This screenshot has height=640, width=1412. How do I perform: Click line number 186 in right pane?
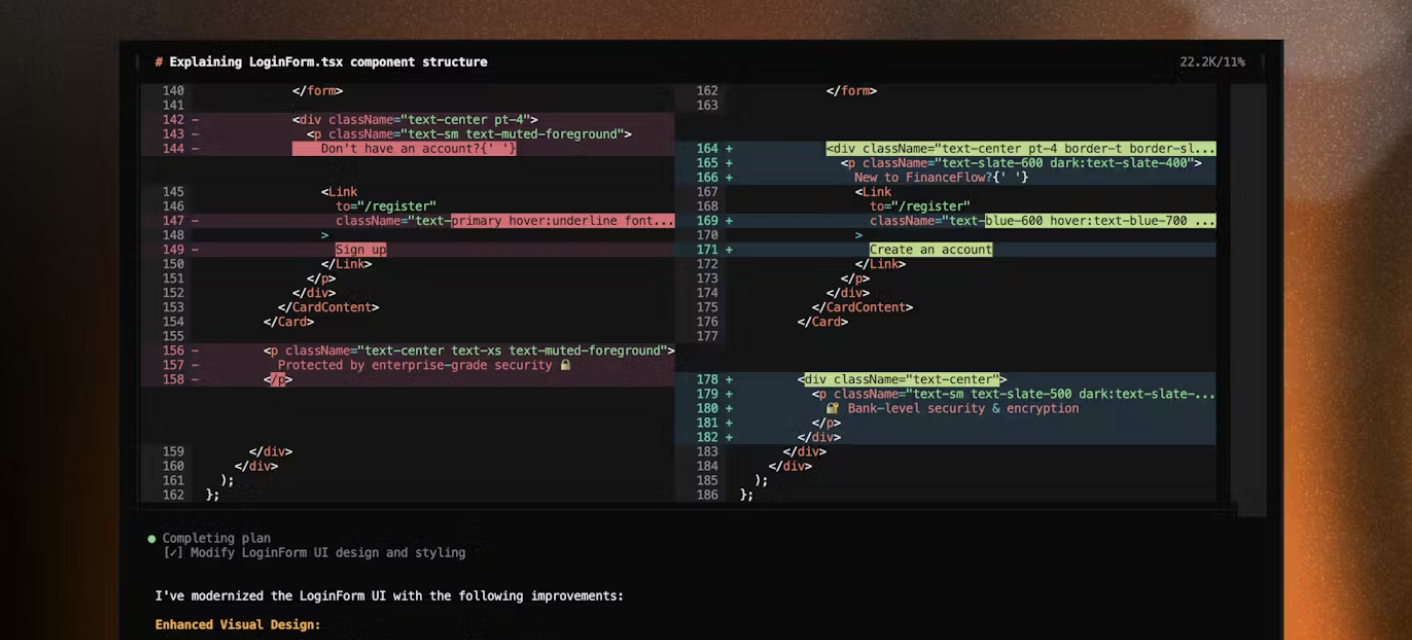tap(707, 495)
